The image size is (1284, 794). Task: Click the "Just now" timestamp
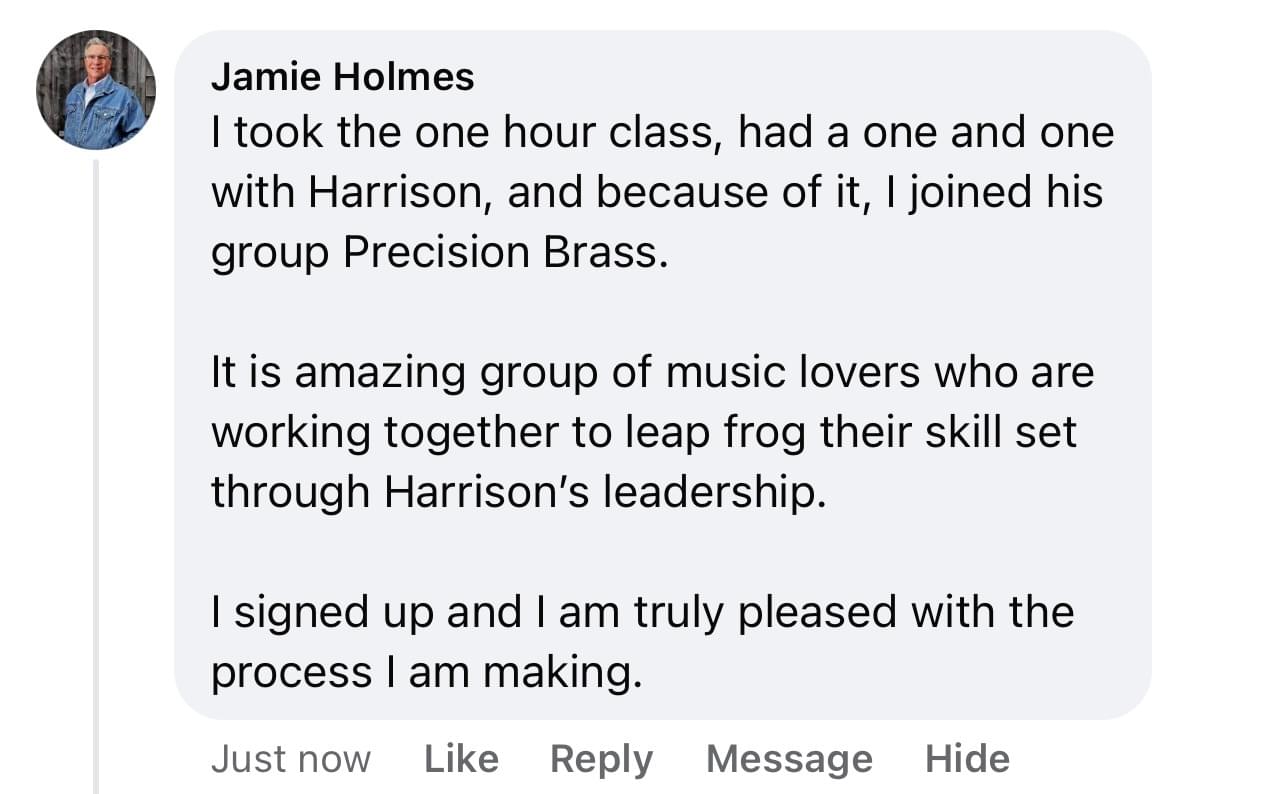click(x=290, y=759)
